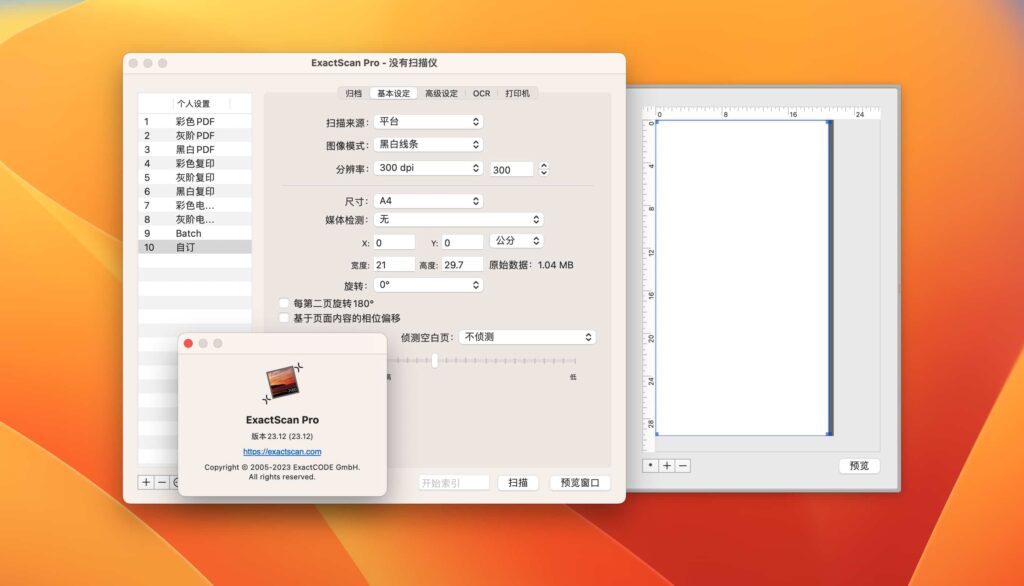Remove a preset using the − icon
1024x586 pixels.
click(x=162, y=482)
